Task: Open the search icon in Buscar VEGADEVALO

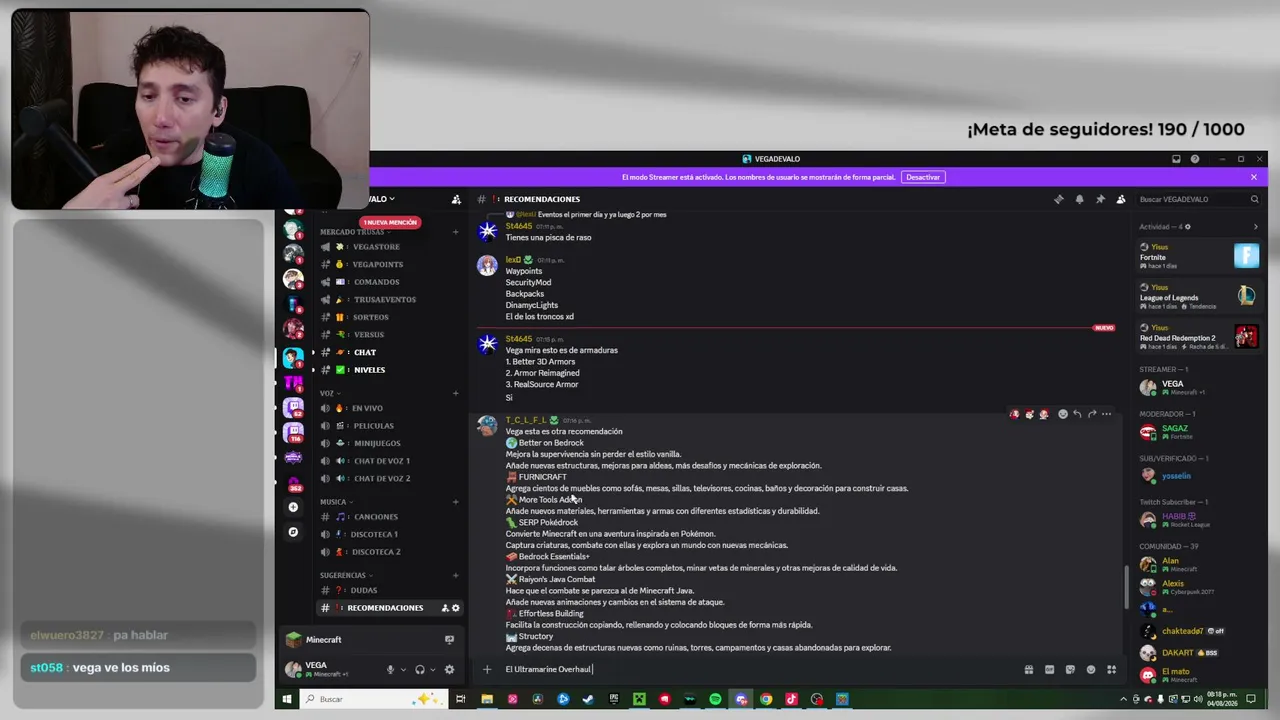Action: pos(1254,199)
